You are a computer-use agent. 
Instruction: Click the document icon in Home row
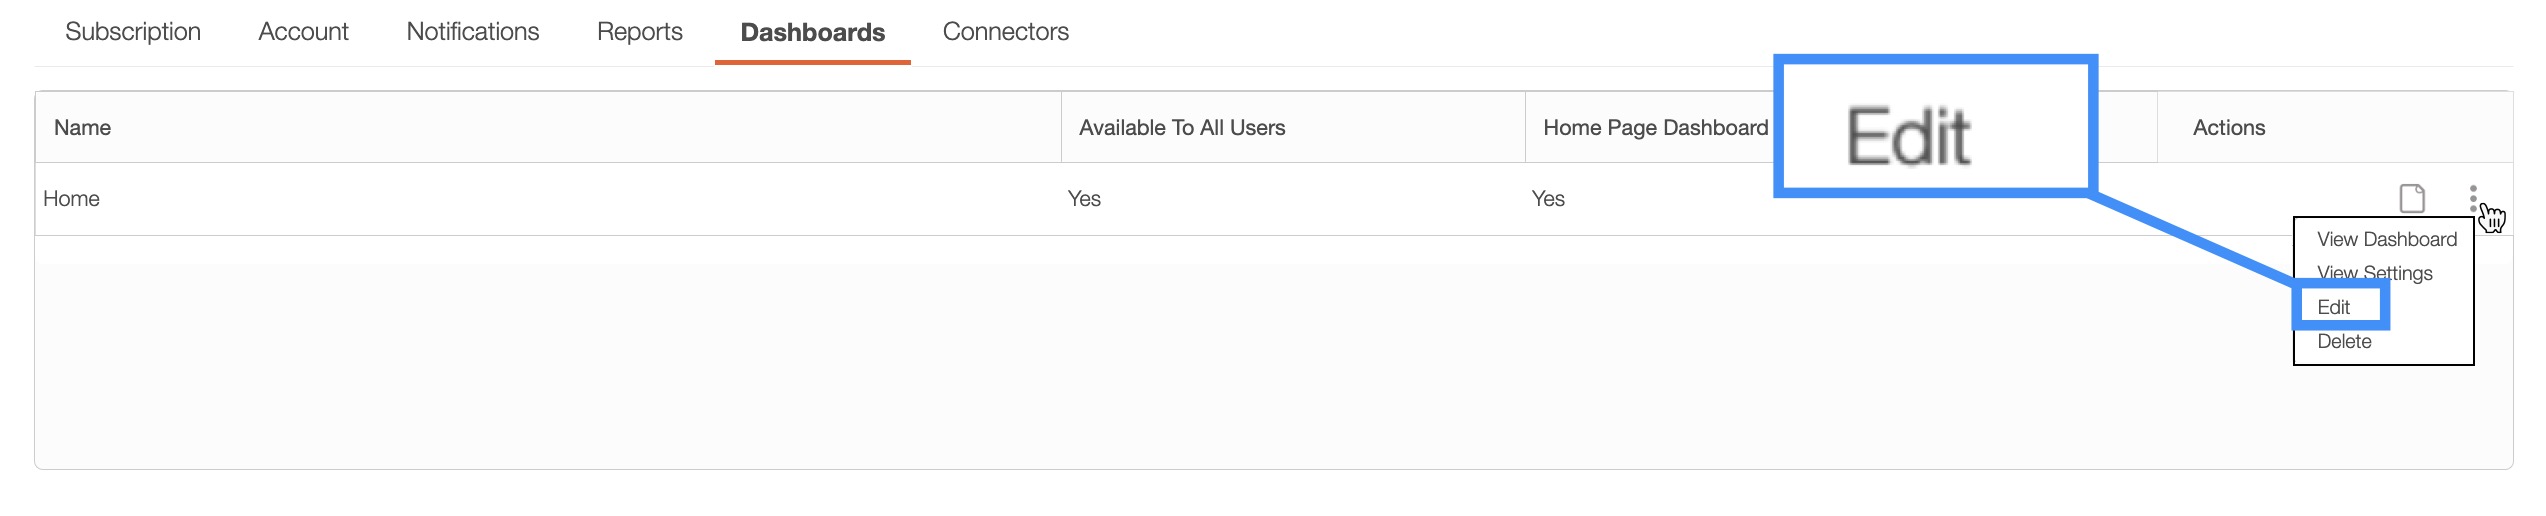(x=2412, y=198)
